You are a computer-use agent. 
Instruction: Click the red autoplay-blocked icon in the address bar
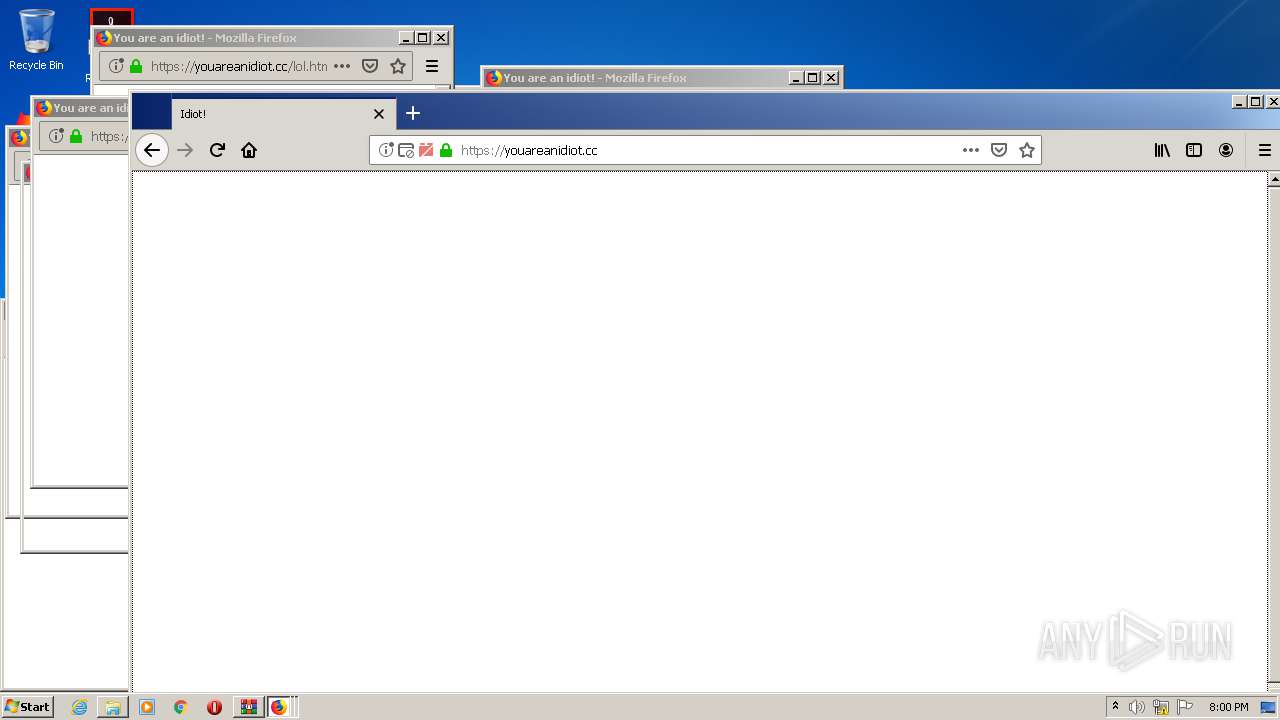coord(426,150)
